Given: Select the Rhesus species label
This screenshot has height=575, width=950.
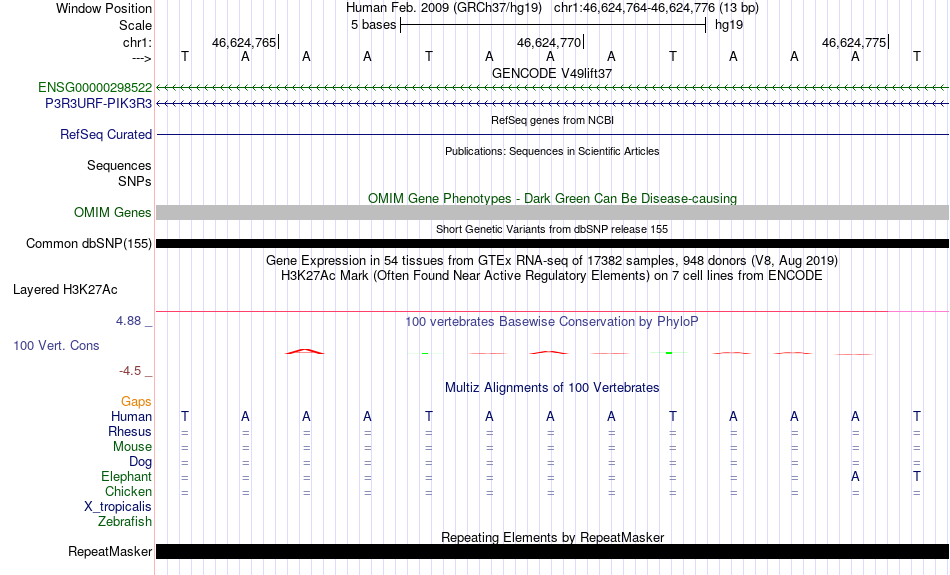Looking at the screenshot, I should (x=130, y=431).
